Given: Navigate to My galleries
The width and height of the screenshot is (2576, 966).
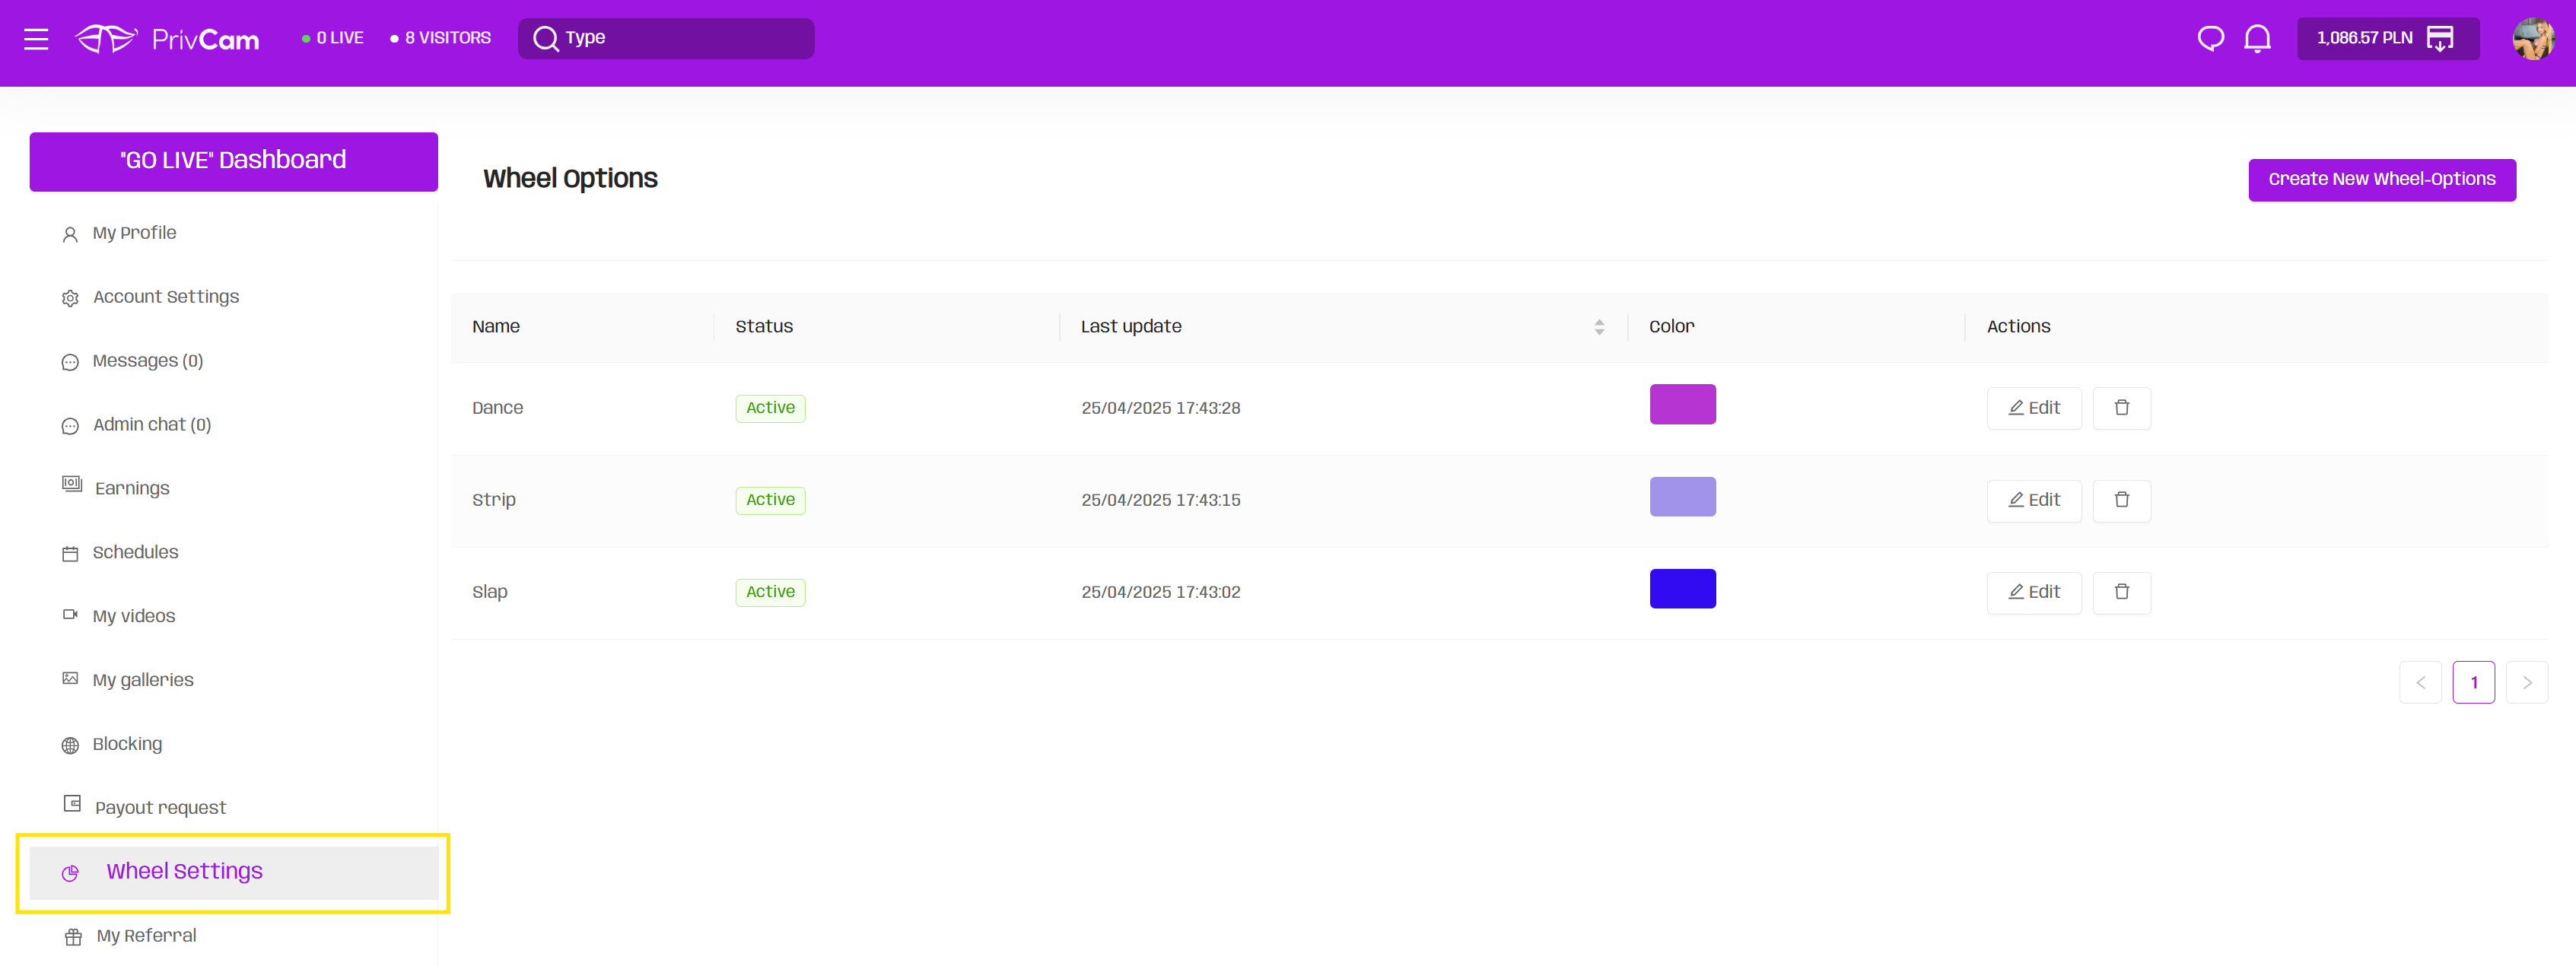Looking at the screenshot, I should 143,680.
